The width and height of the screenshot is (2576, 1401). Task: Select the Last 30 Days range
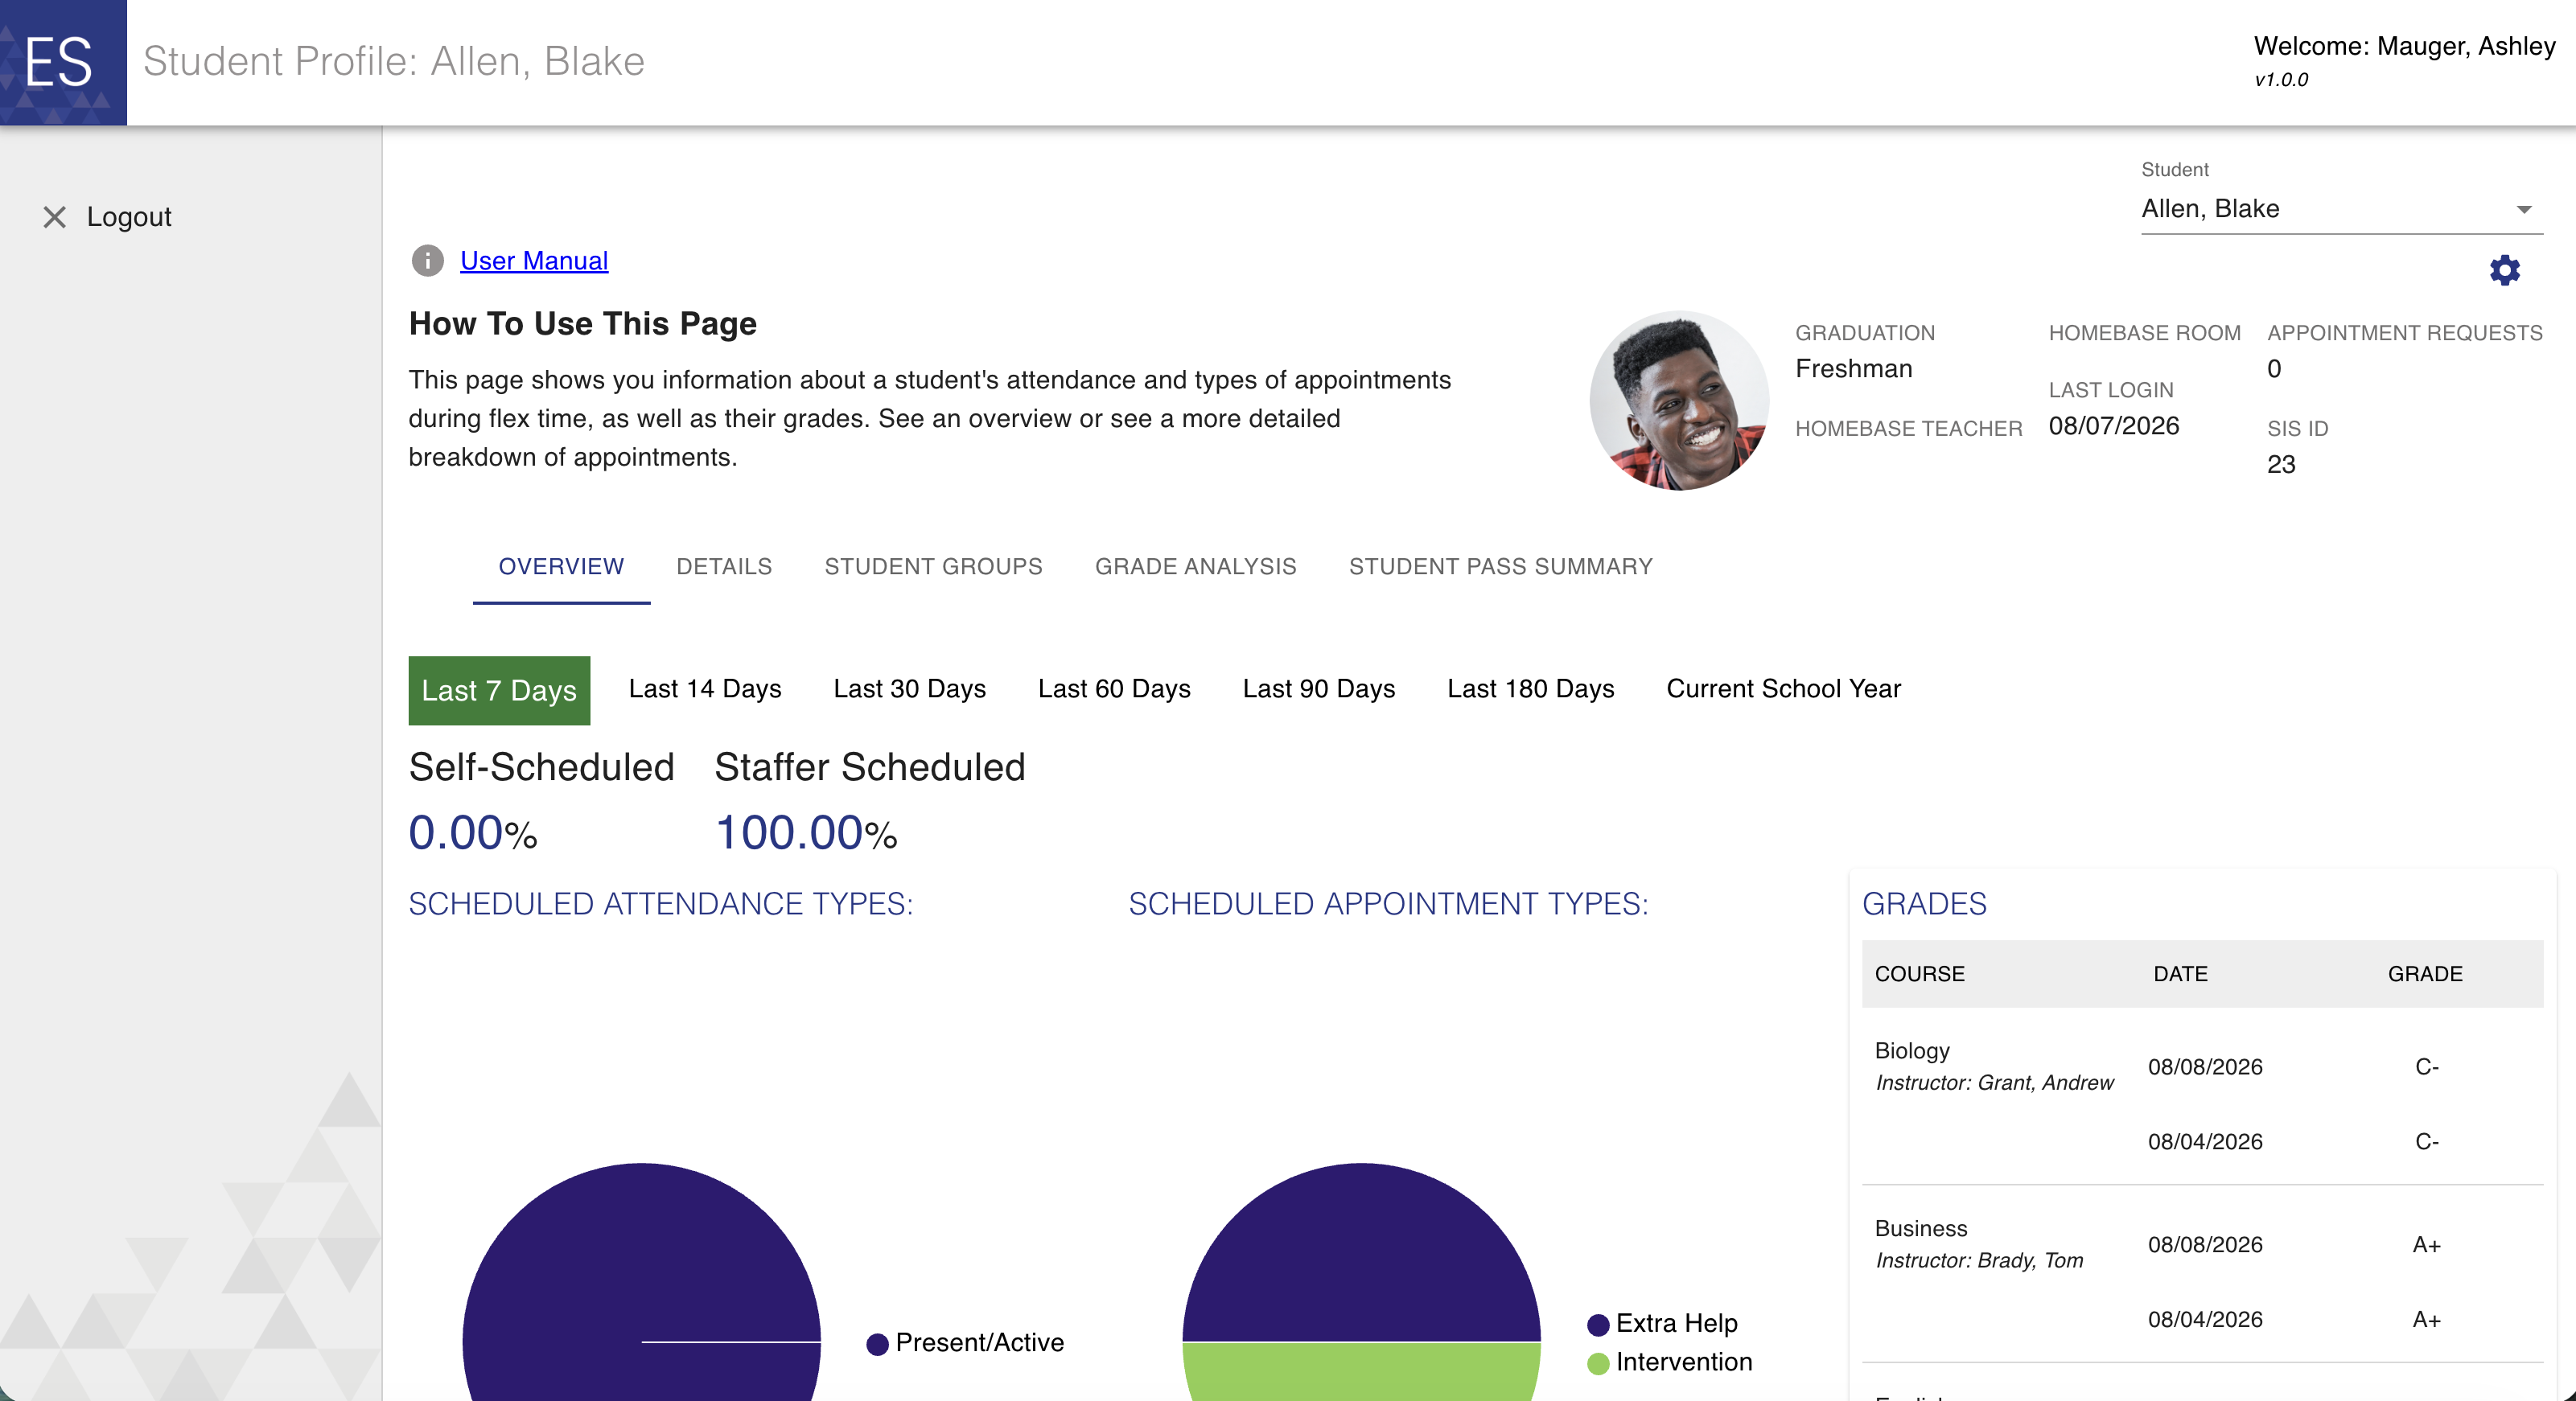(x=909, y=689)
